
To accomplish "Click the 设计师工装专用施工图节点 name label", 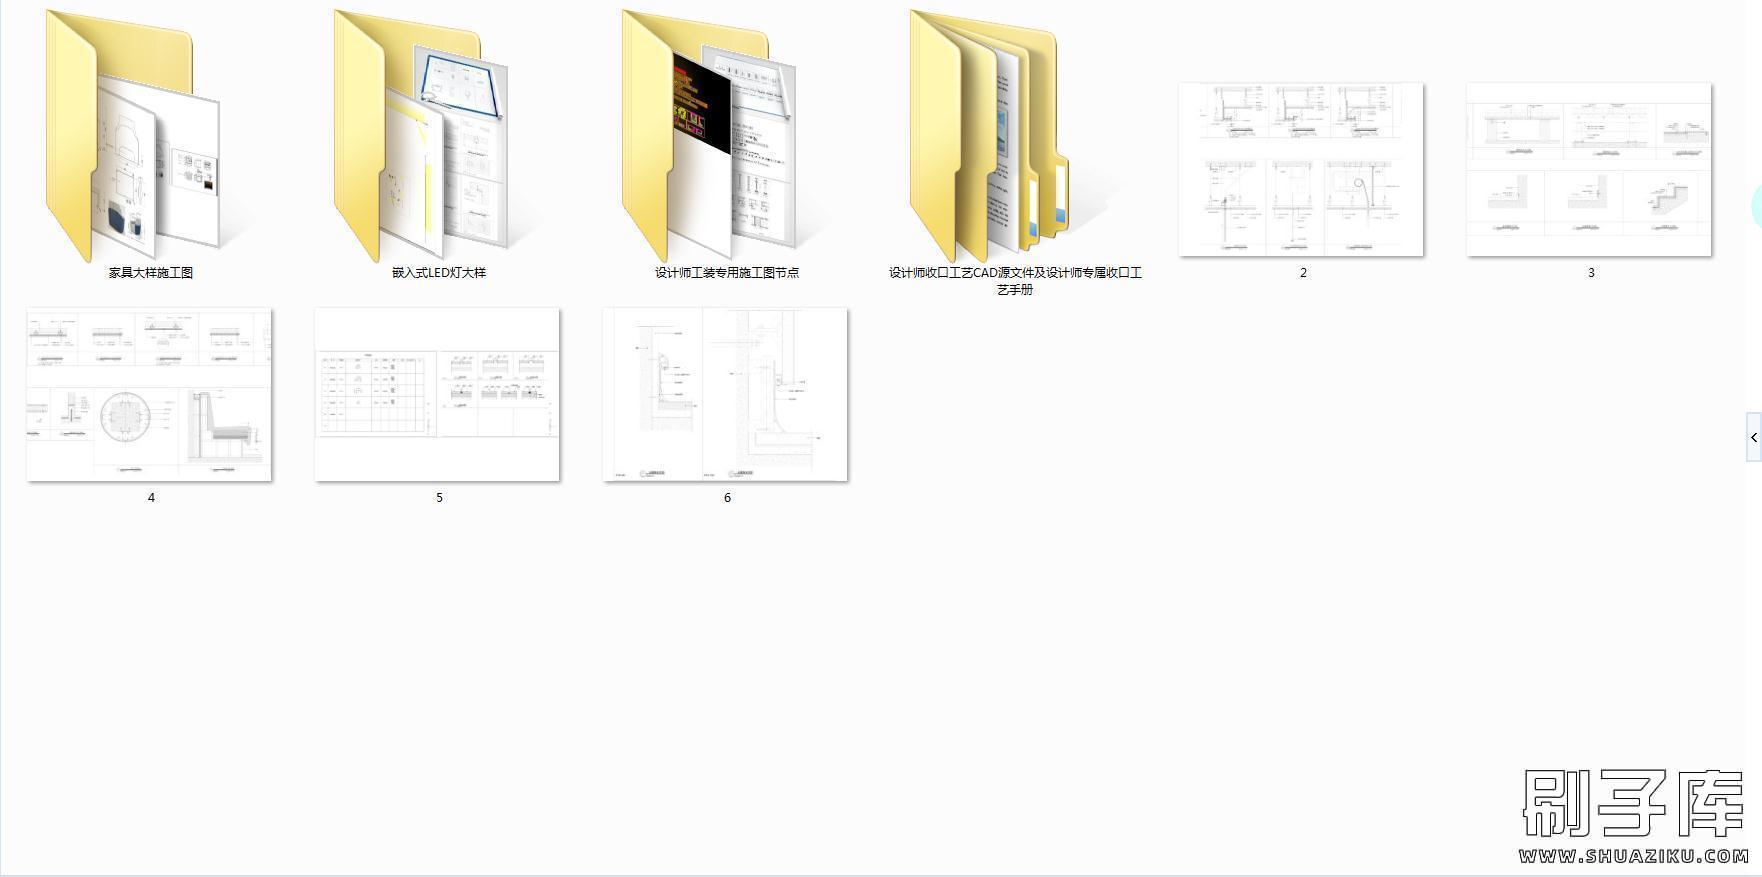I will pos(727,272).
